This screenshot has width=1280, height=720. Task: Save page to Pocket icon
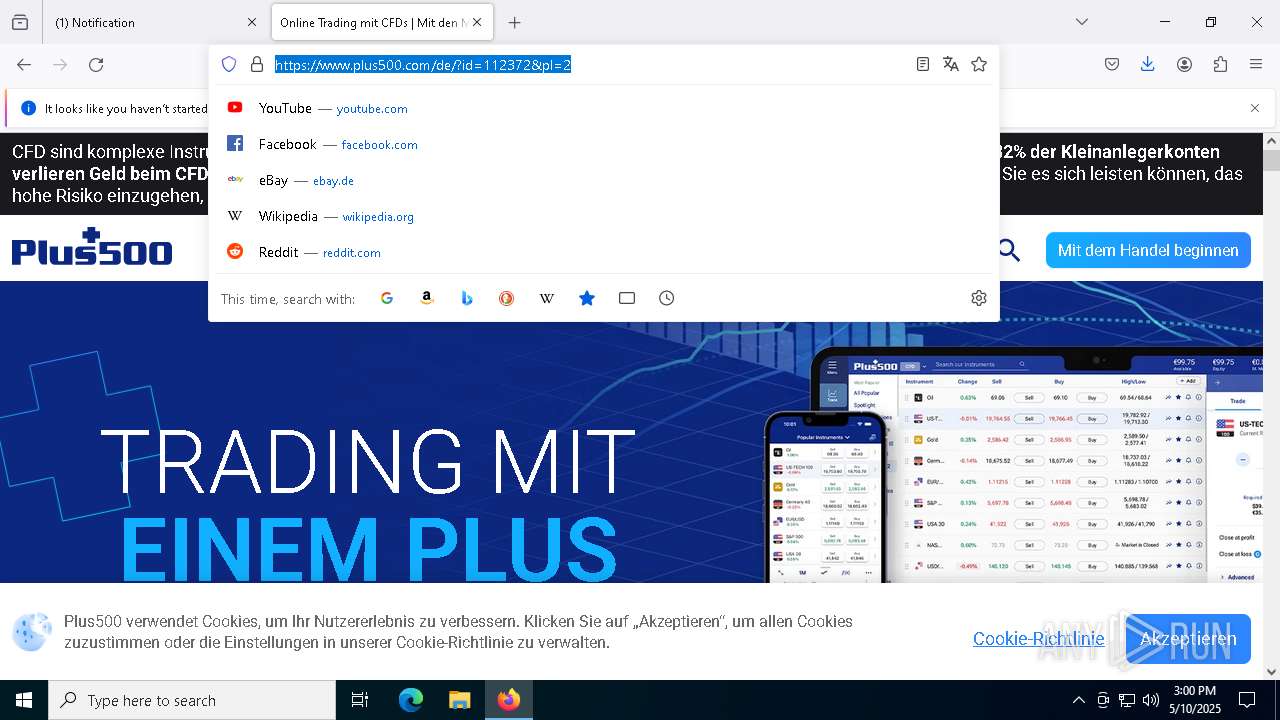coord(1112,64)
